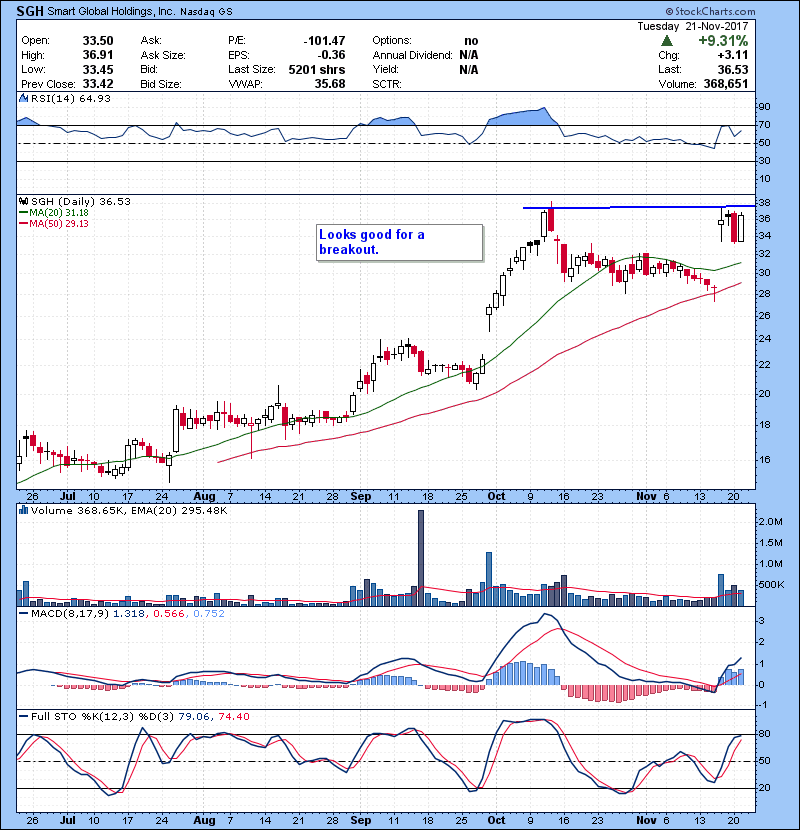Click the MACD value 1.318
This screenshot has width=800, height=830.
tap(129, 614)
